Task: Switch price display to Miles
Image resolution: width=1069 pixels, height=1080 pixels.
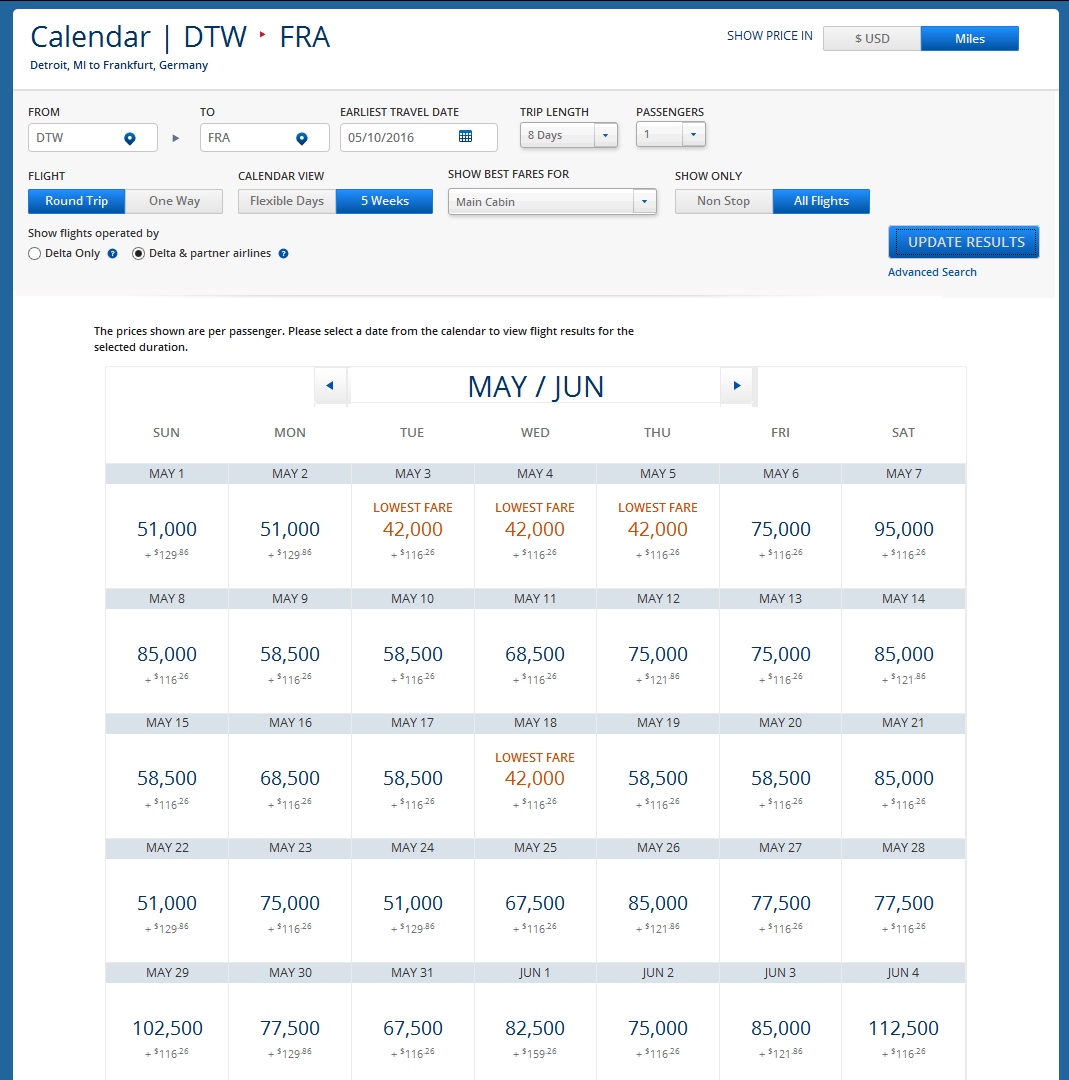Action: [x=969, y=39]
